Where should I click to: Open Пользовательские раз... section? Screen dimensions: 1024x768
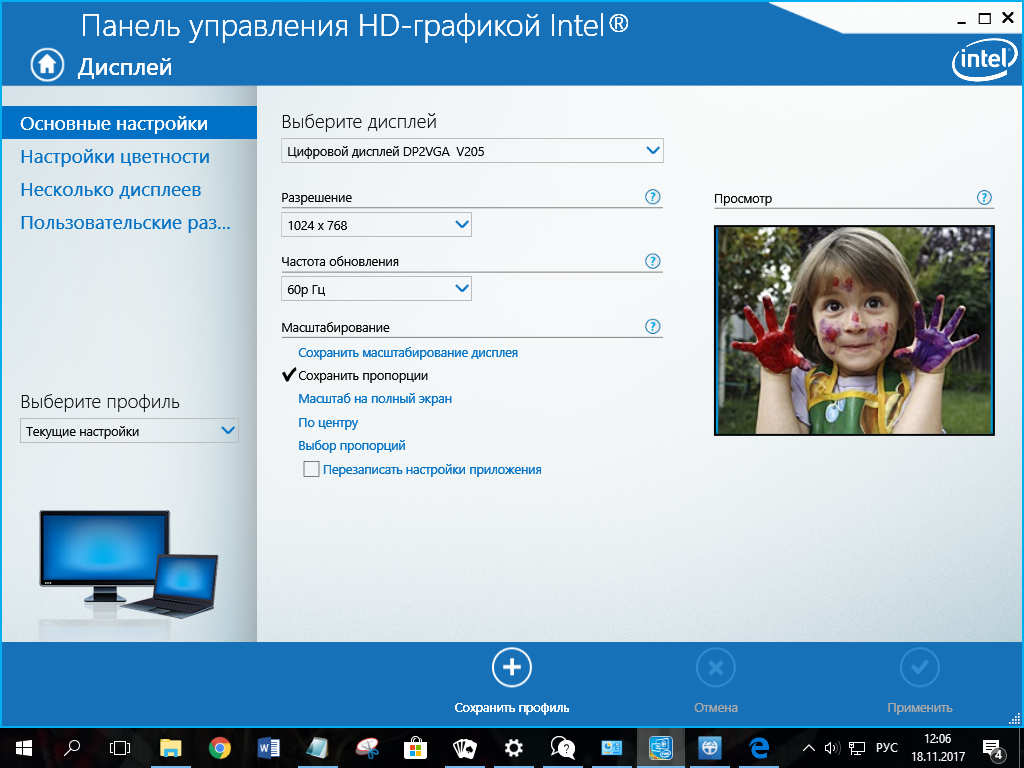(125, 223)
